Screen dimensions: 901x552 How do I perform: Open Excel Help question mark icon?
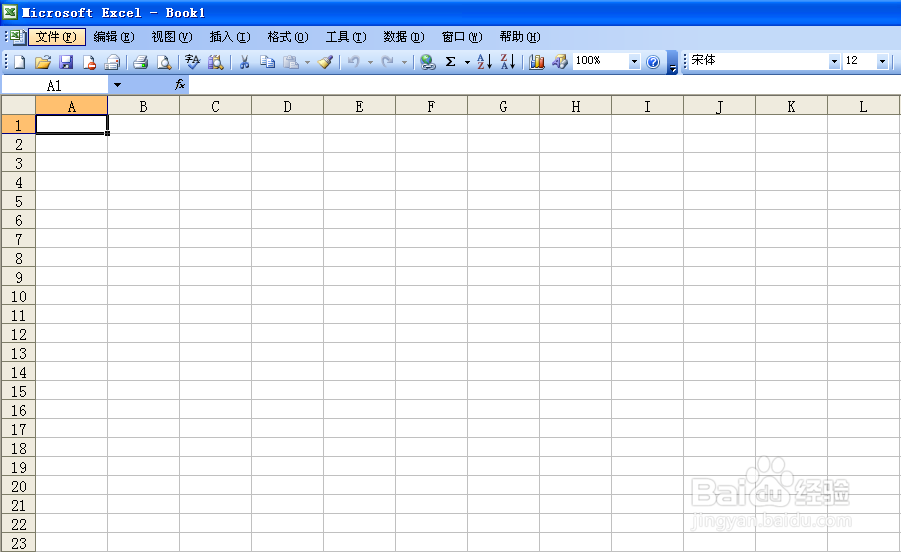653,62
